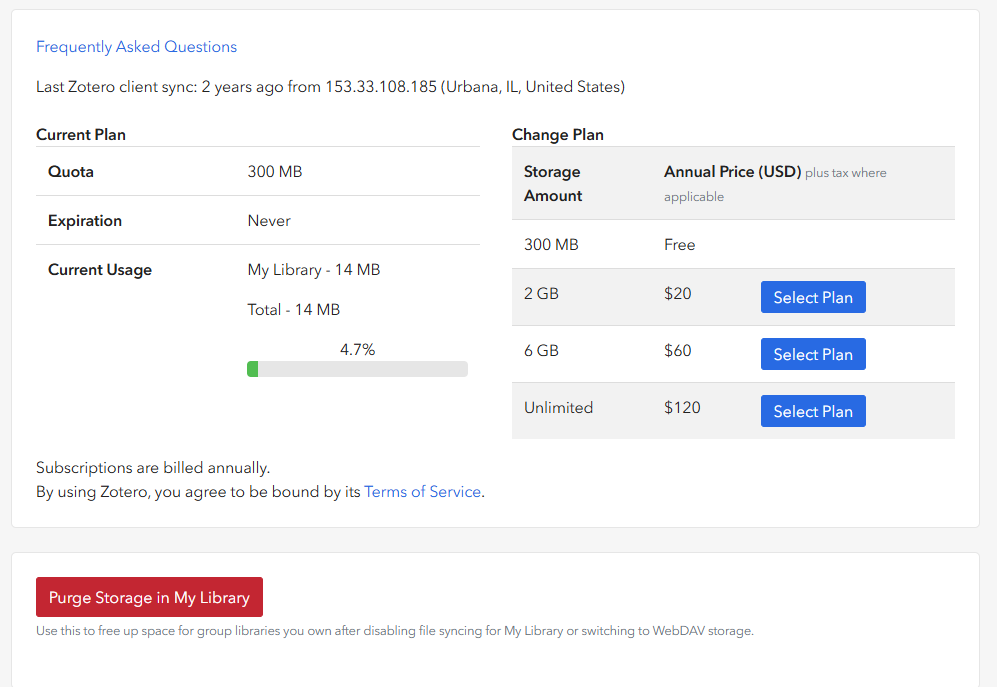Click the 300 MB quota value
The width and height of the screenshot is (997, 687).
[x=275, y=172]
